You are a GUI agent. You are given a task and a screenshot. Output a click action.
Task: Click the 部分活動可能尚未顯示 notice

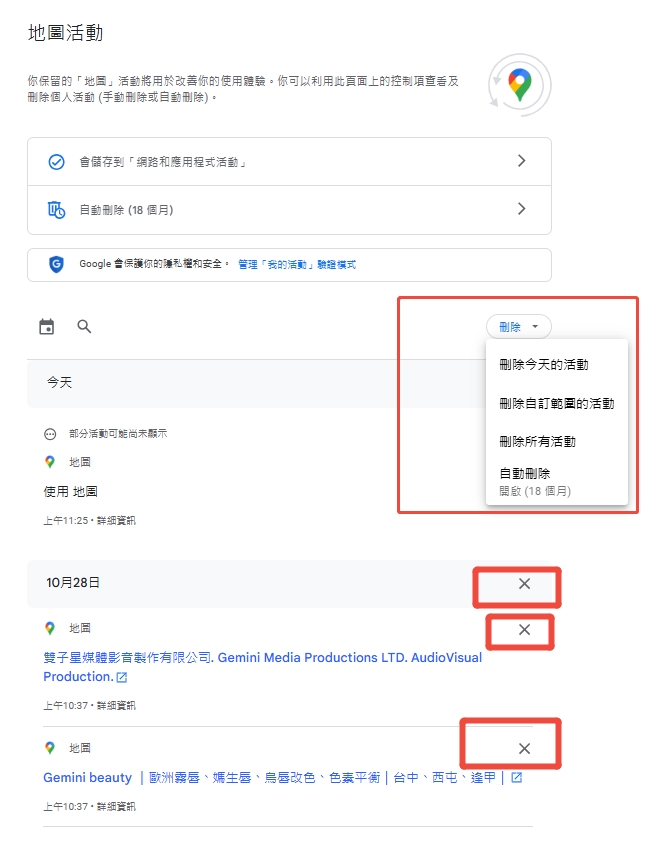pyautogui.click(x=118, y=433)
